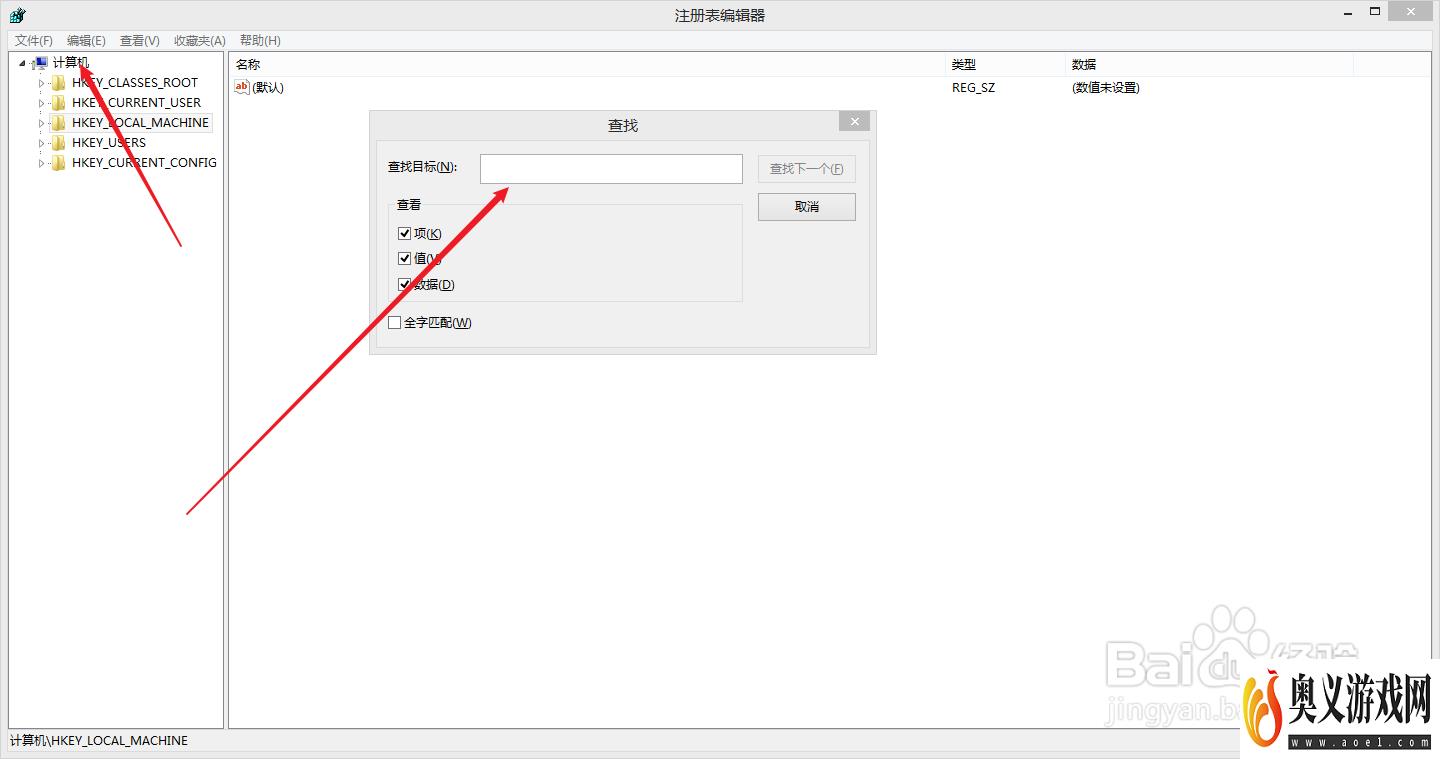Click the 类型 column header
The height and width of the screenshot is (759, 1440).
pos(1006,64)
